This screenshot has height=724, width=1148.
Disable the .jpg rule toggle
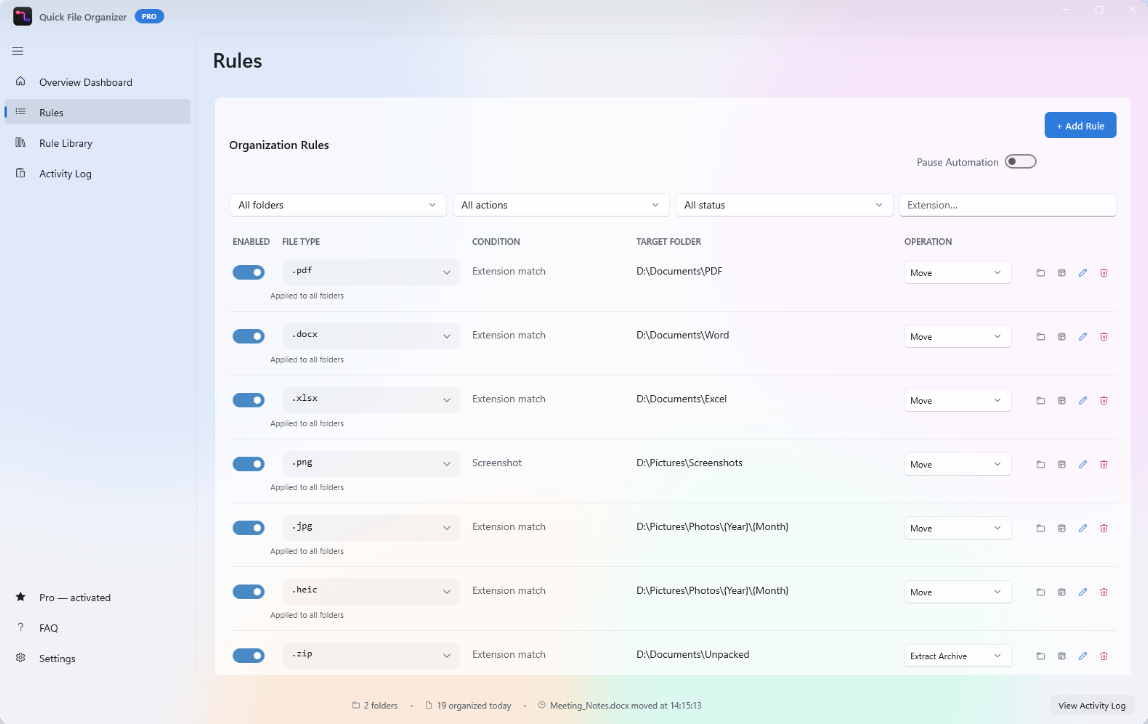248,528
